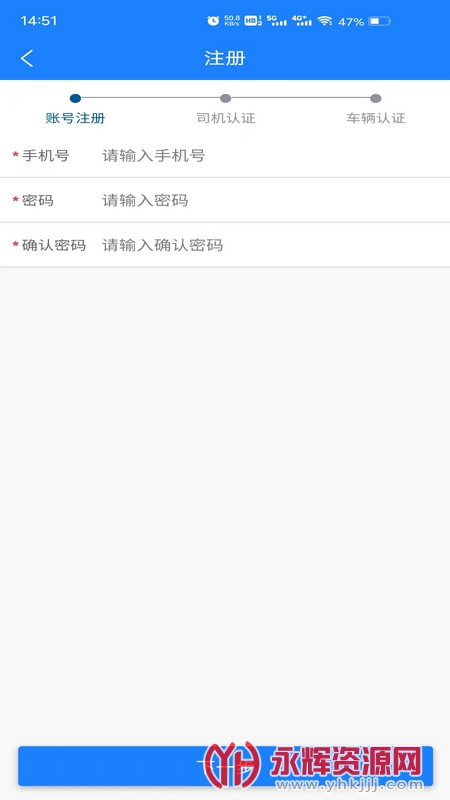Switch to the 司机认证 step label
The image size is (450, 800).
(x=226, y=118)
